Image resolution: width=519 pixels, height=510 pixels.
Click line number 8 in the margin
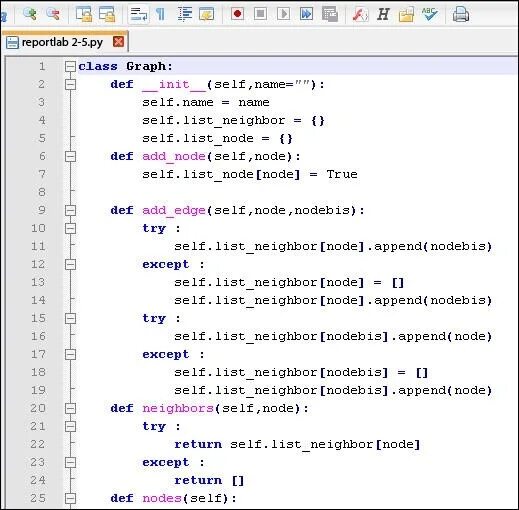pyautogui.click(x=42, y=192)
